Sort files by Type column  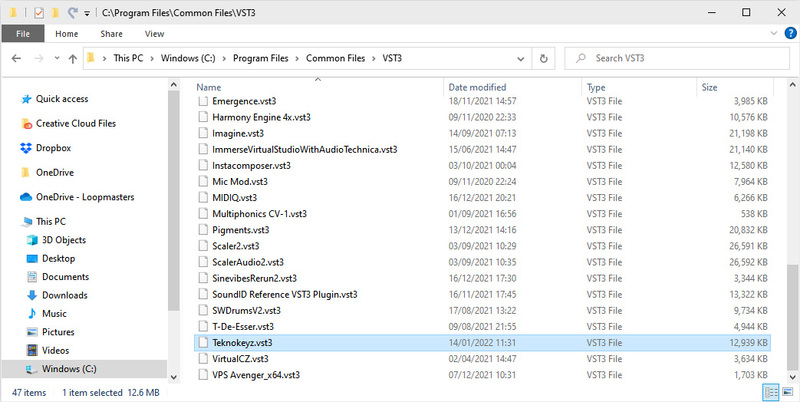coord(595,87)
